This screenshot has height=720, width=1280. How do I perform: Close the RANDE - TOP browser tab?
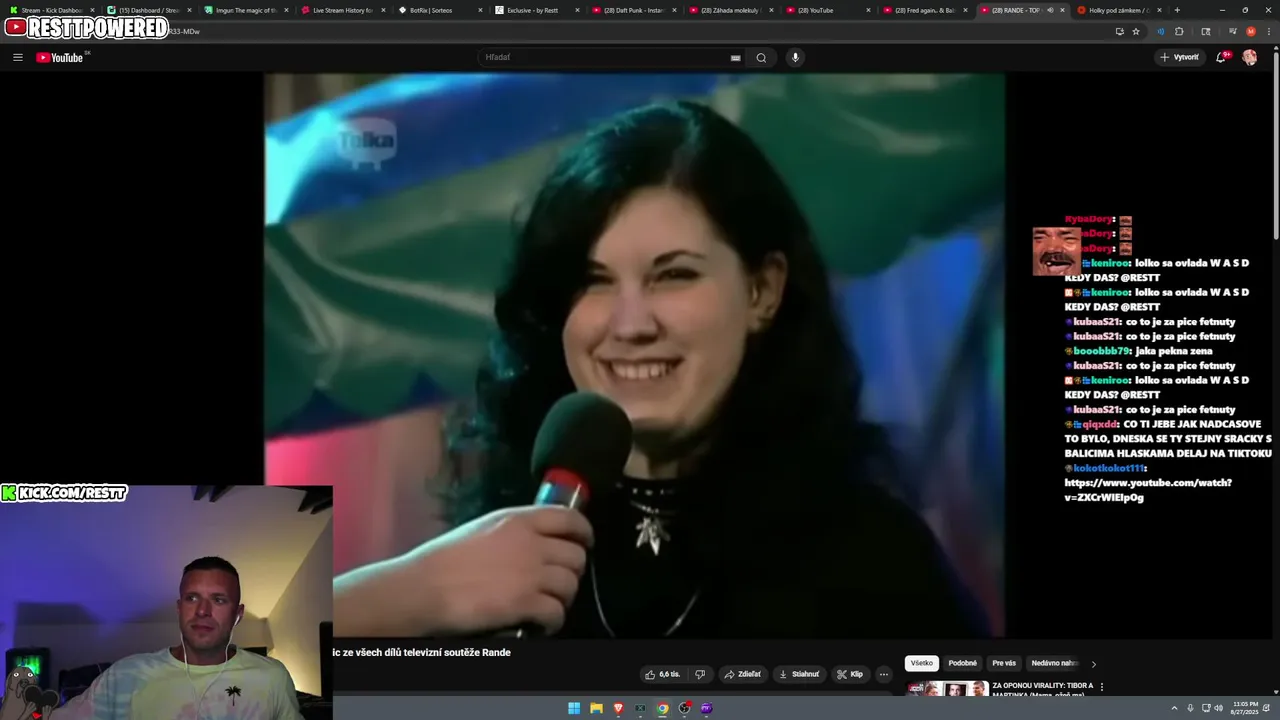(x=1062, y=10)
